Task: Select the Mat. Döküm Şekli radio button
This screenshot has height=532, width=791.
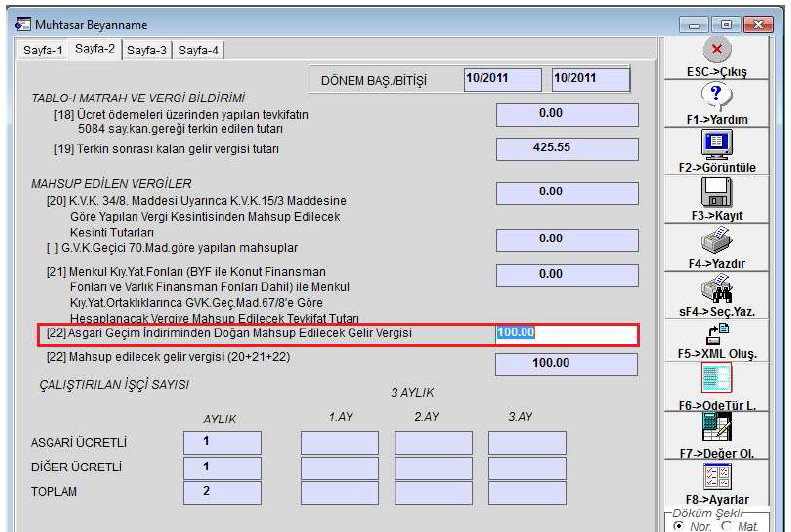Action: (726, 524)
